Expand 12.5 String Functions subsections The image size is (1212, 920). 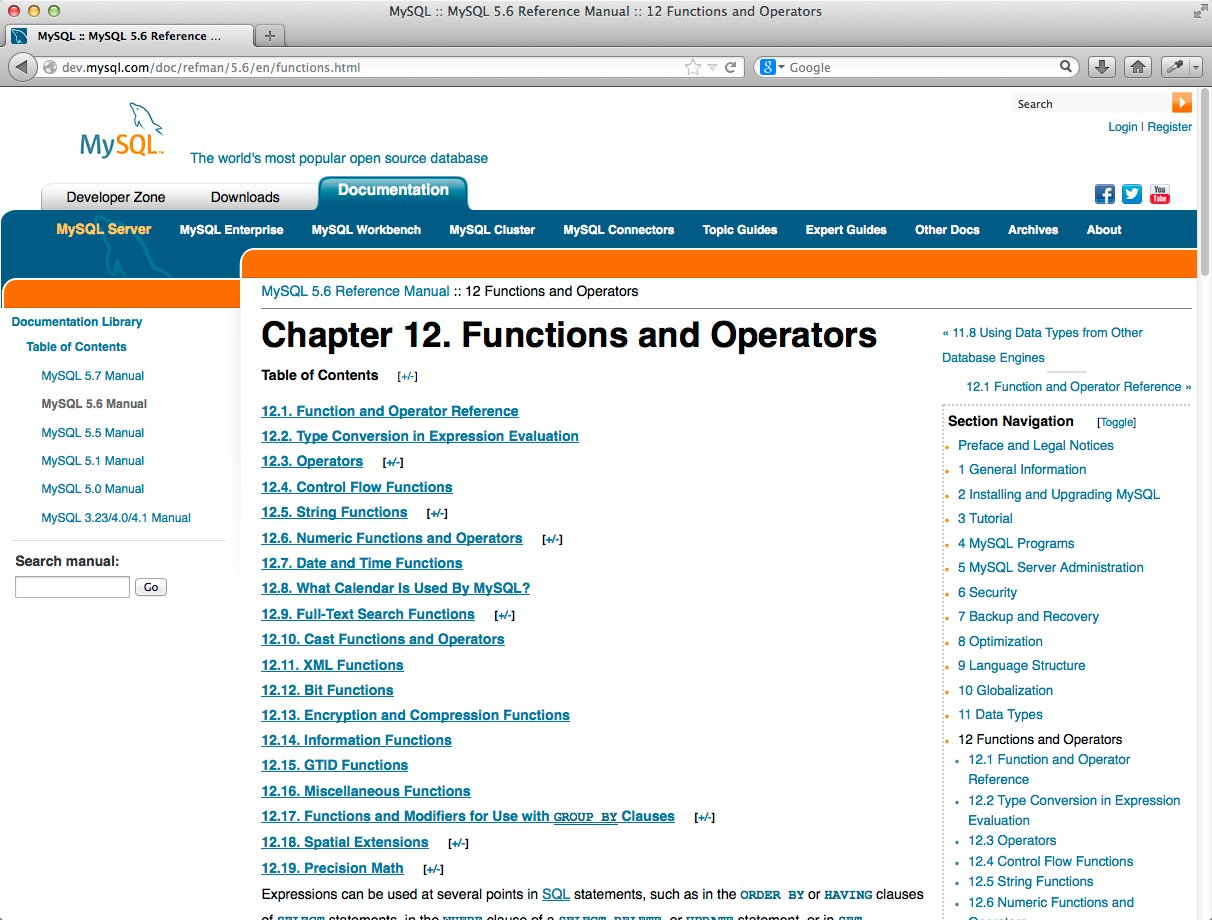click(437, 514)
